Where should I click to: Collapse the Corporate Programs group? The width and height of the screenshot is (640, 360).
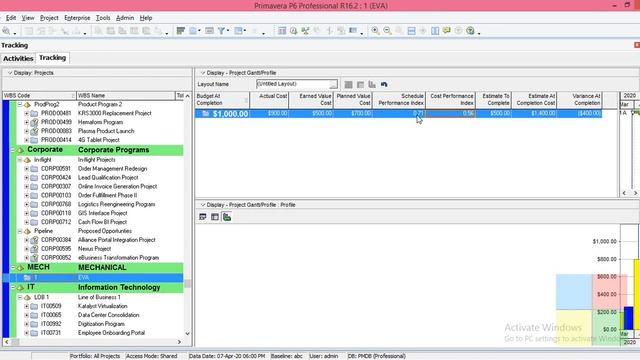13,150
